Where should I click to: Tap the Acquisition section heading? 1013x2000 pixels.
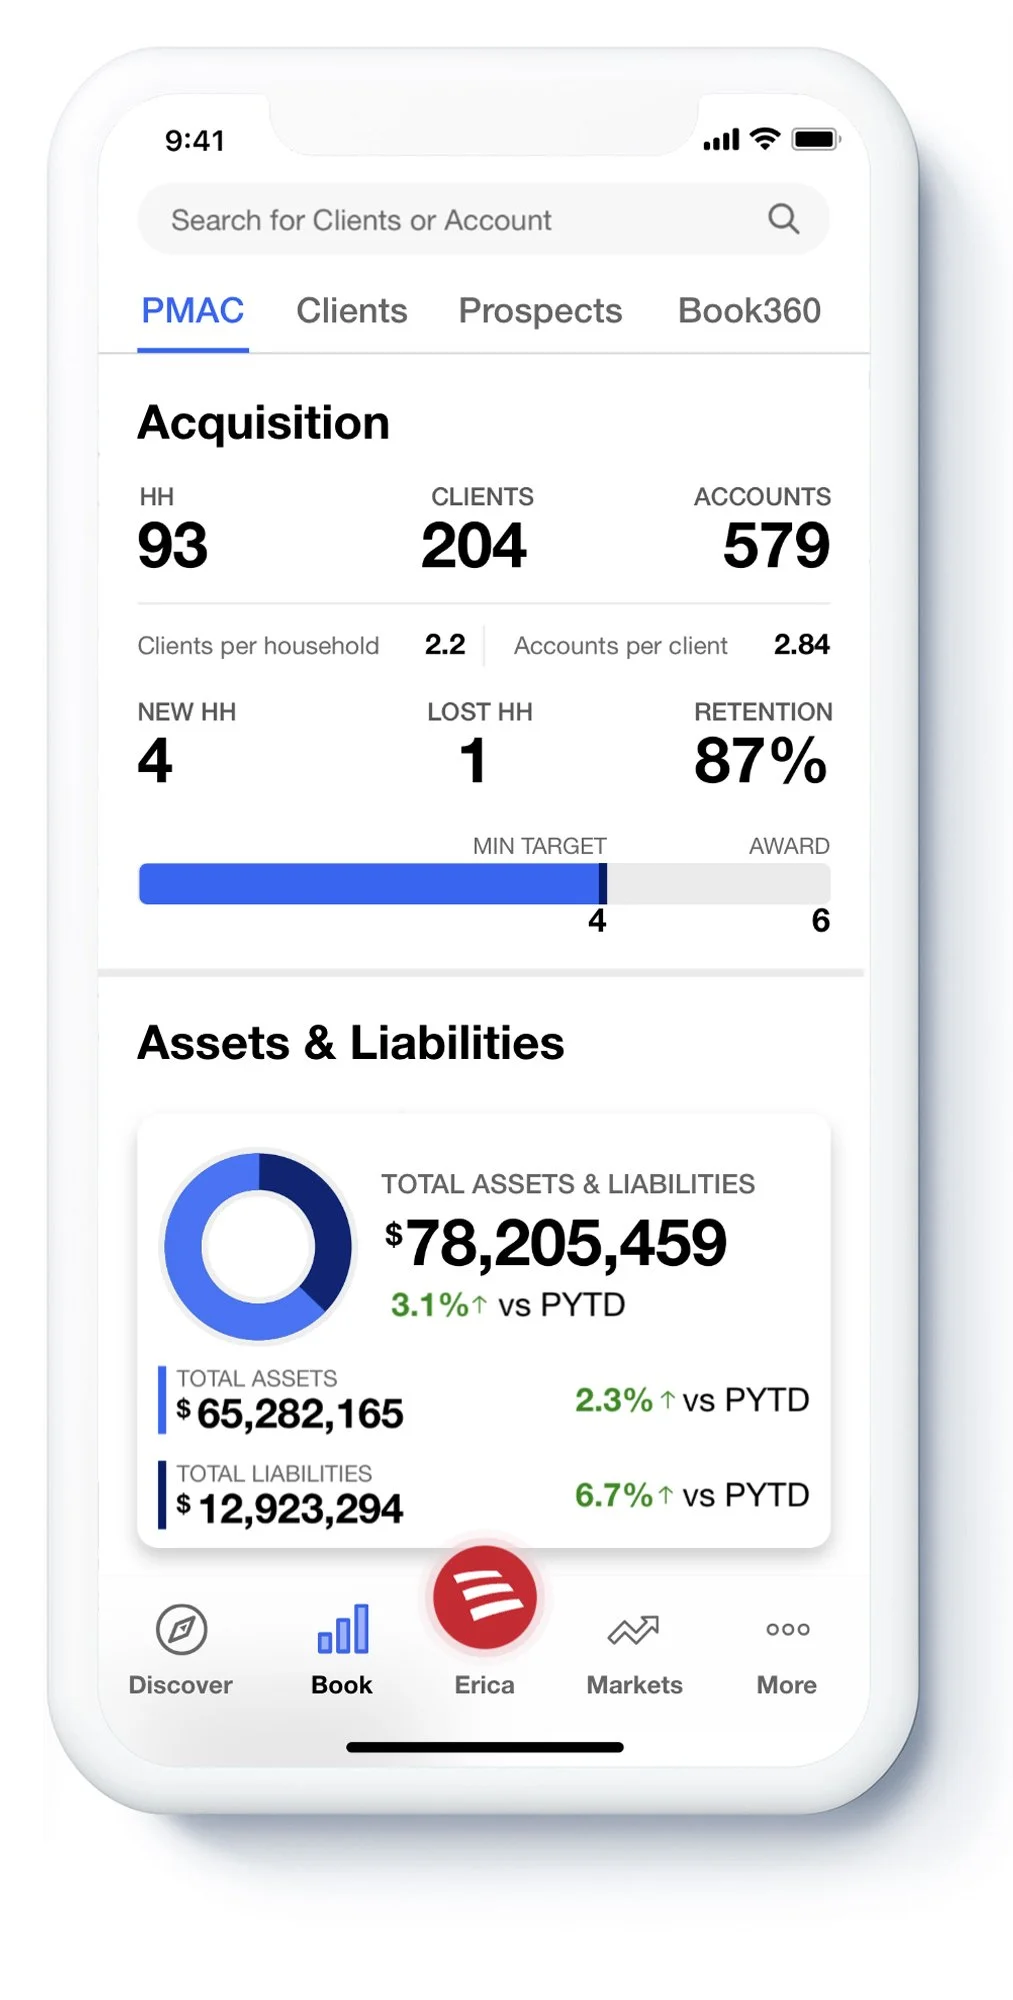[x=264, y=423]
